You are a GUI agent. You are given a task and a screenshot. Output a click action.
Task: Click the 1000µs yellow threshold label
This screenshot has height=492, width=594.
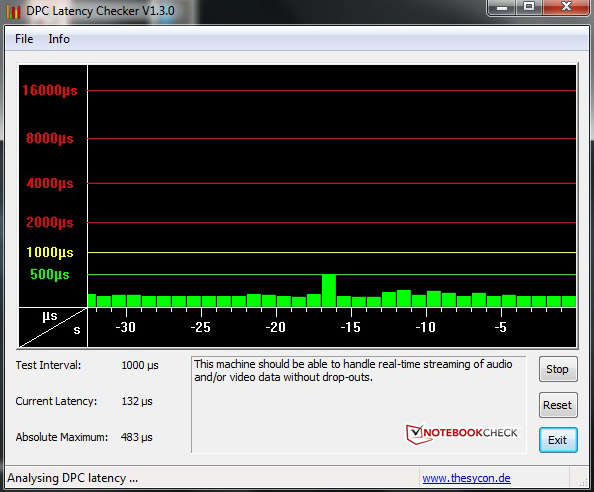pos(50,252)
